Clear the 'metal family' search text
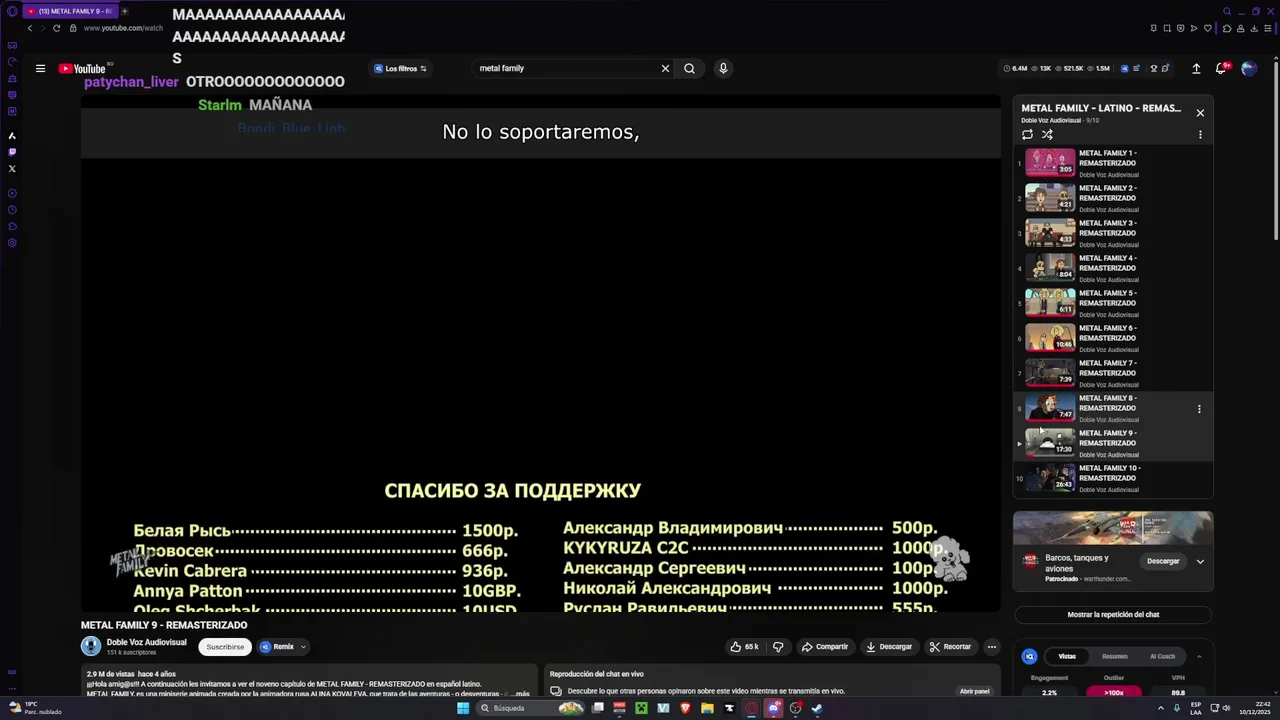The width and height of the screenshot is (1280, 720). (665, 68)
